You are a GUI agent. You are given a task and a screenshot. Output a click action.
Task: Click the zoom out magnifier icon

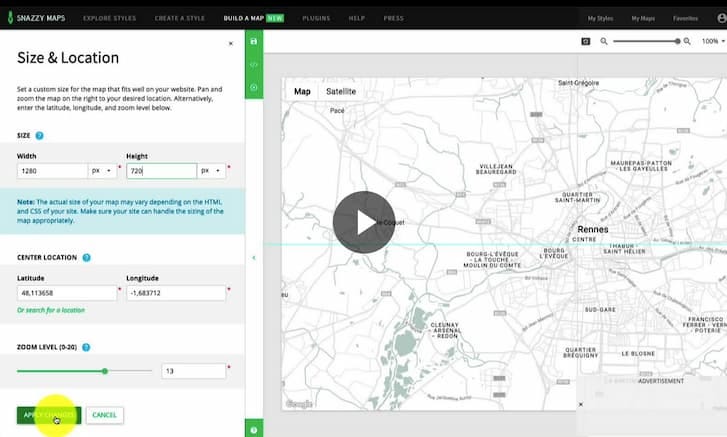[x=604, y=41]
